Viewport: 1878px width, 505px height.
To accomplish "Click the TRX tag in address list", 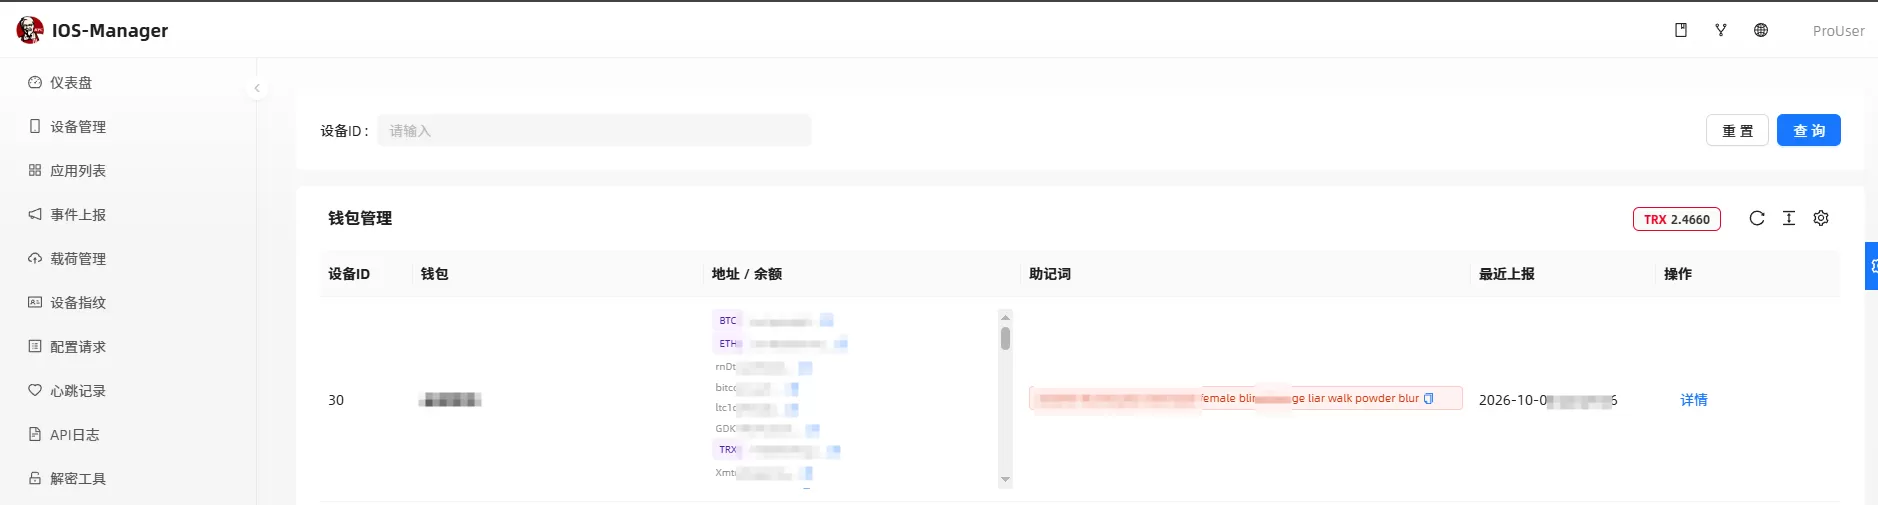I will [x=727, y=450].
